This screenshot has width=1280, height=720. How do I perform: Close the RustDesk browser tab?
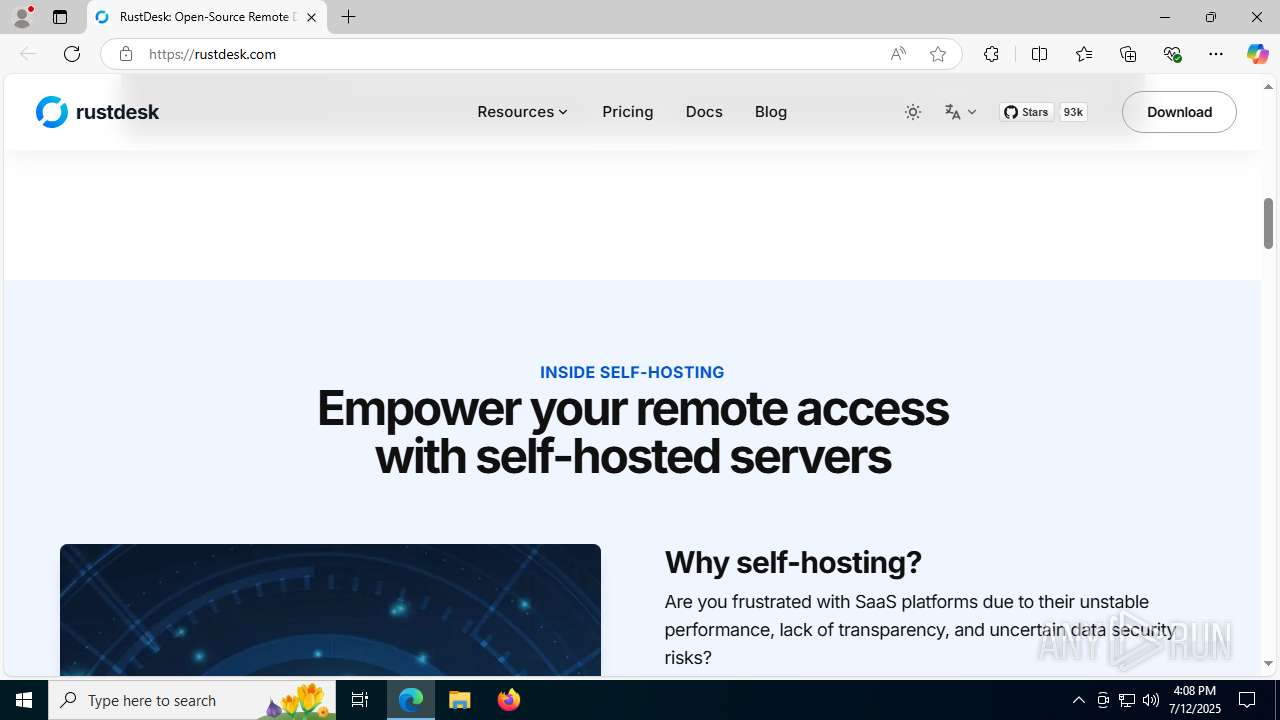pyautogui.click(x=311, y=17)
